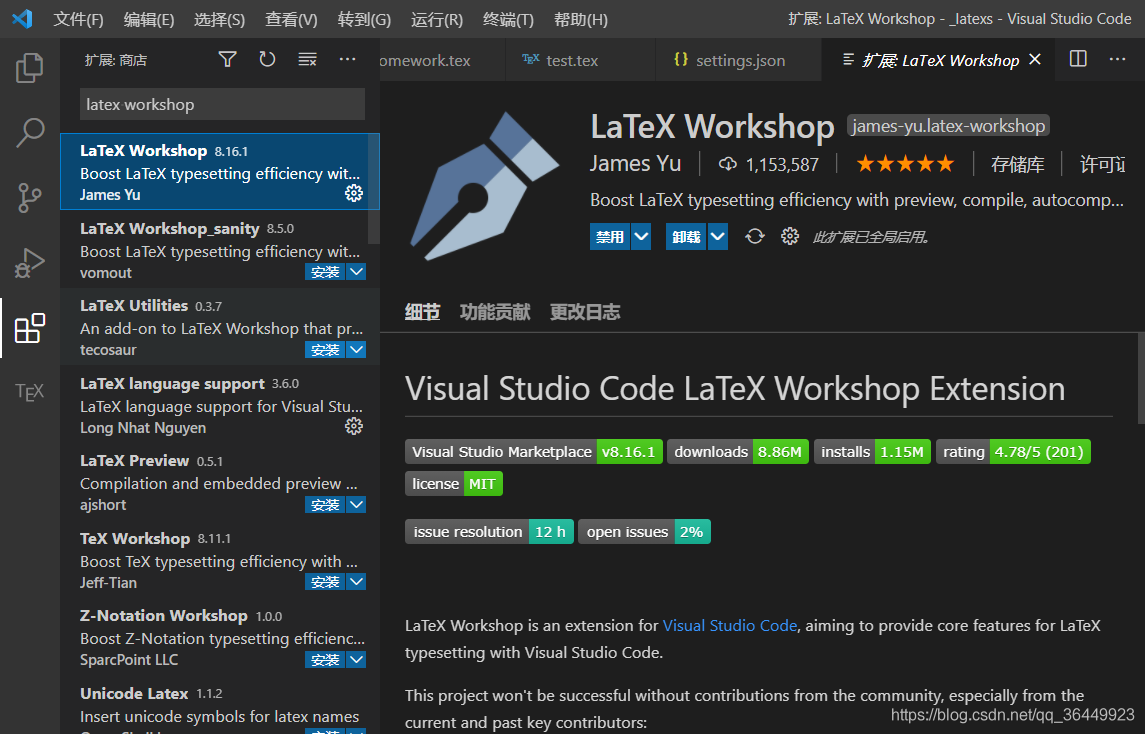Screen dimensions: 1145x734
Task: Click the filter extensions funnel icon
Action: click(x=227, y=59)
